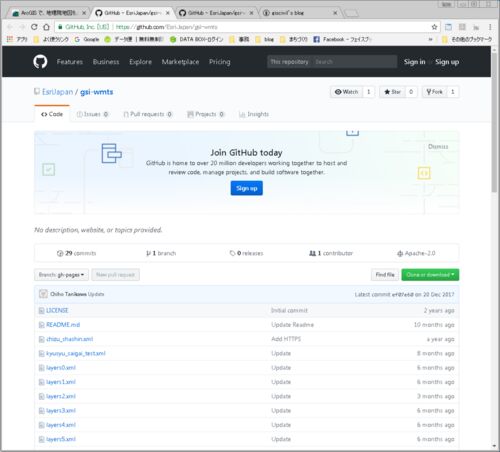Screen dimensions: 500x452
Task: Open the Add HTTPS commit message
Action: click(x=286, y=339)
